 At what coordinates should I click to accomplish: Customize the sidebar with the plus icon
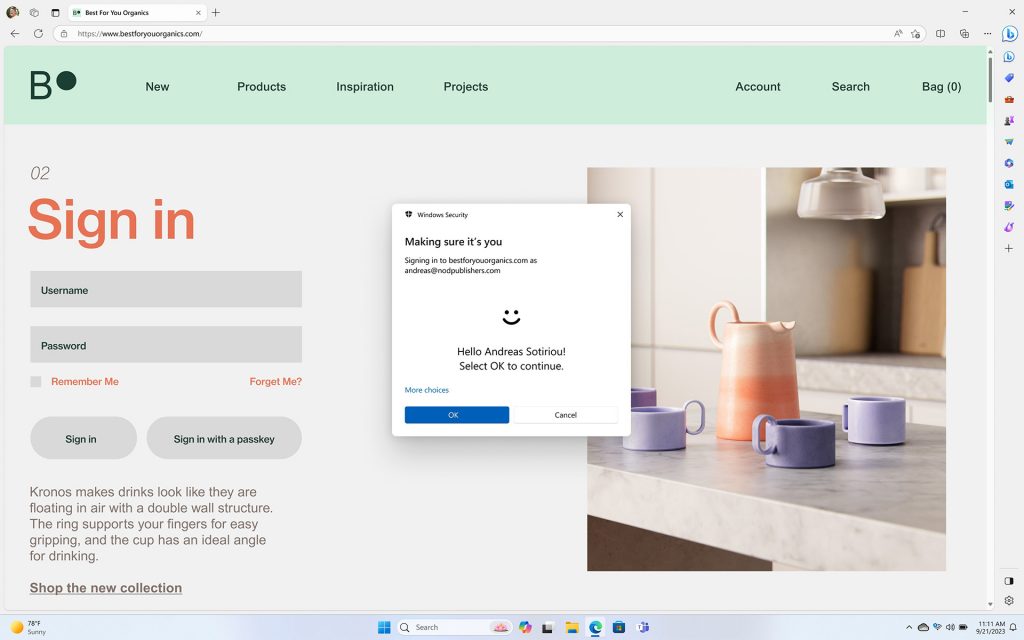click(x=1008, y=248)
